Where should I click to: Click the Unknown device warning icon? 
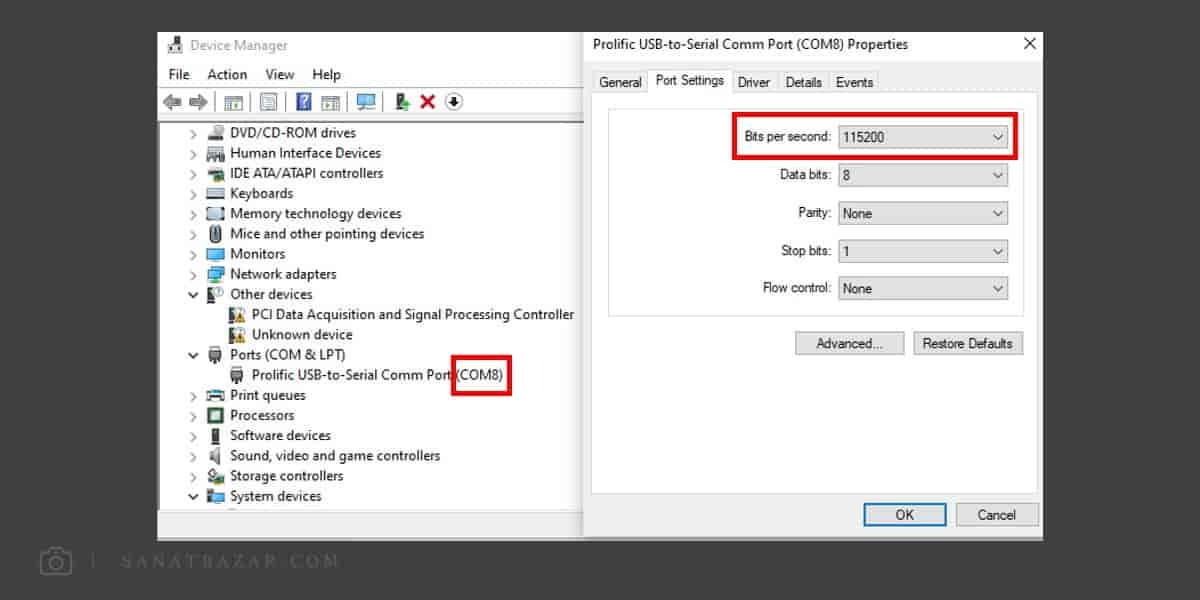237,335
